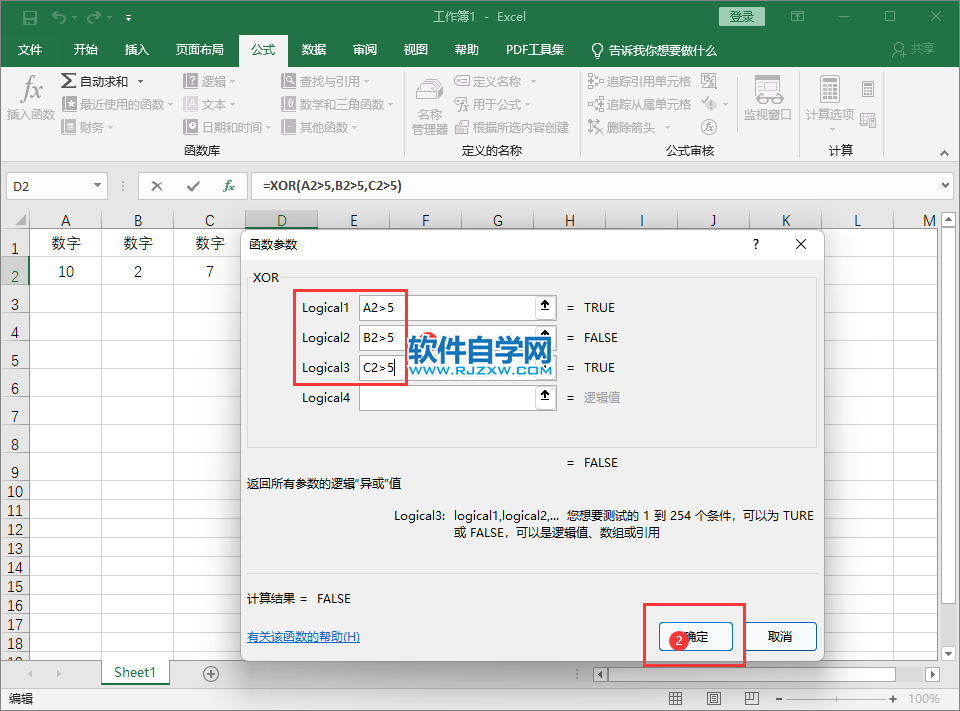The height and width of the screenshot is (711, 960).
Task: Open Math and Trig functions menu
Action: [x=337, y=105]
